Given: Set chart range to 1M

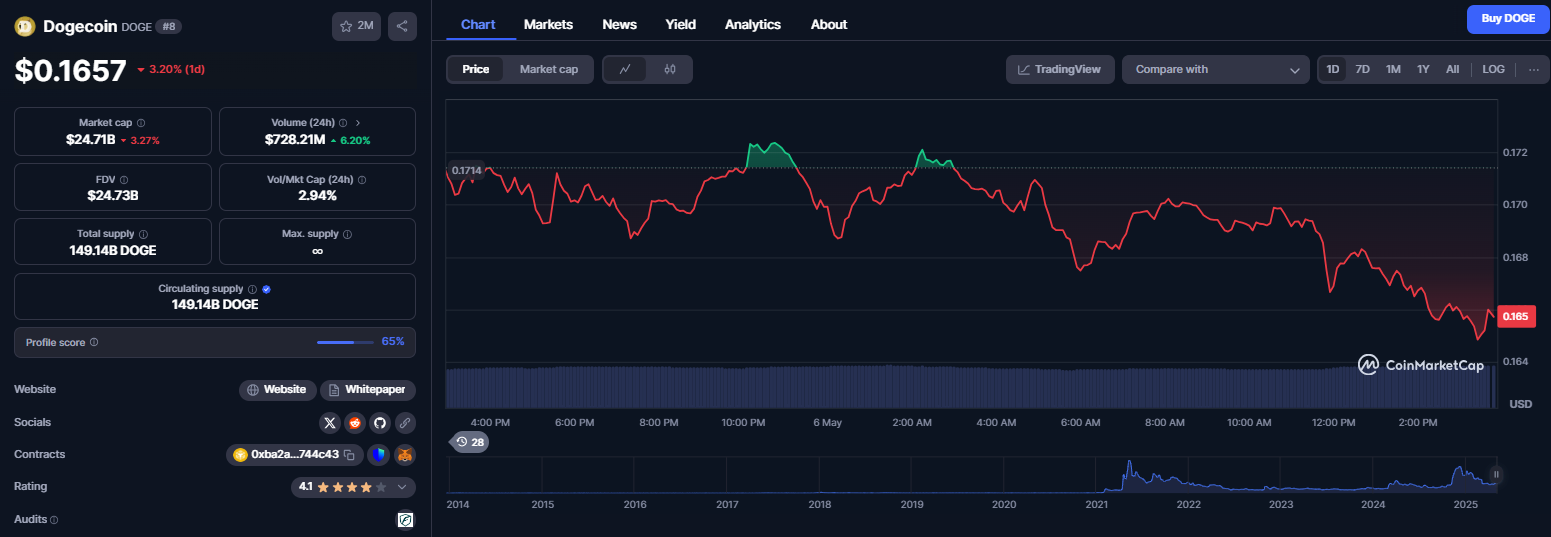Looking at the screenshot, I should (1393, 69).
